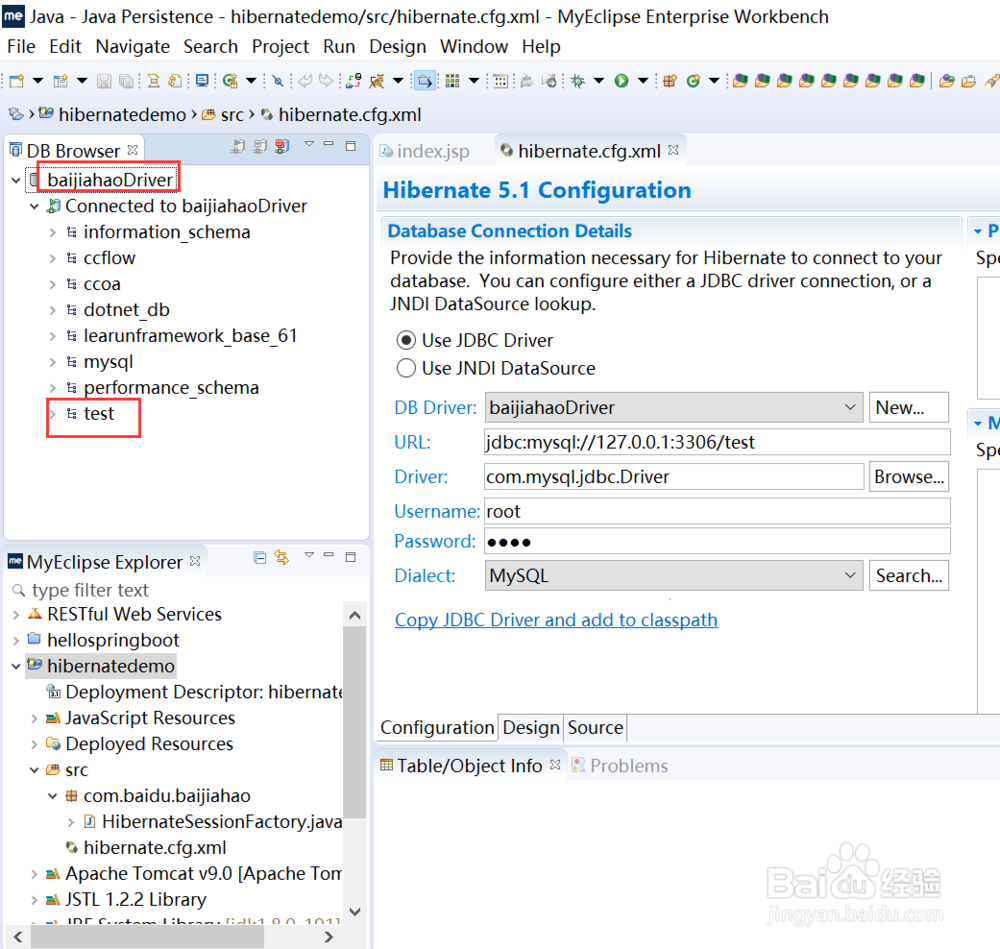Open the Run button dropdown arrow
The height and width of the screenshot is (949, 1000).
(643, 80)
